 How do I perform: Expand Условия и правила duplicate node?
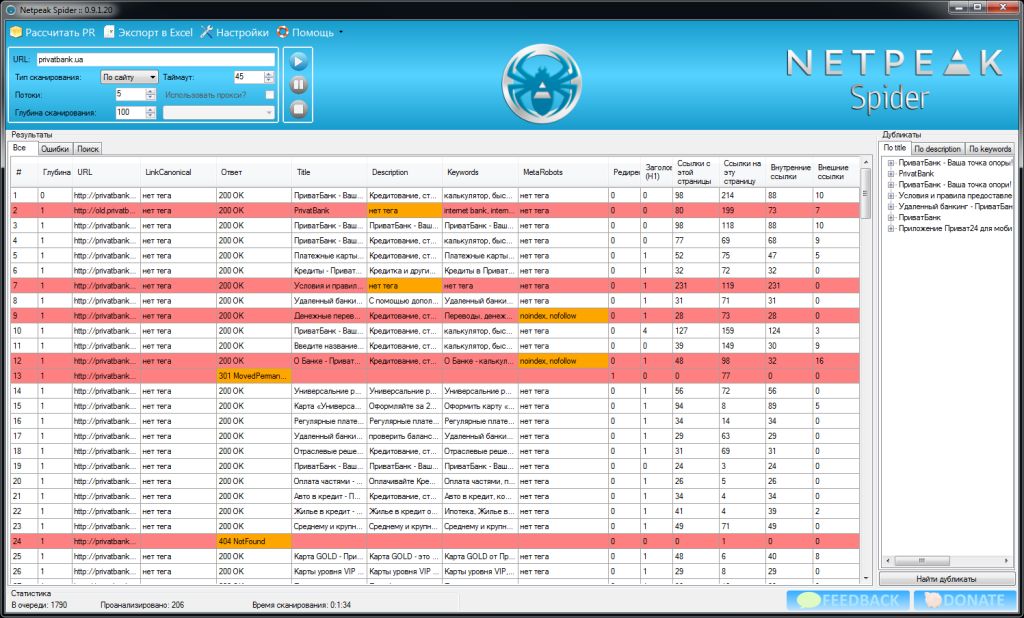(x=891, y=195)
